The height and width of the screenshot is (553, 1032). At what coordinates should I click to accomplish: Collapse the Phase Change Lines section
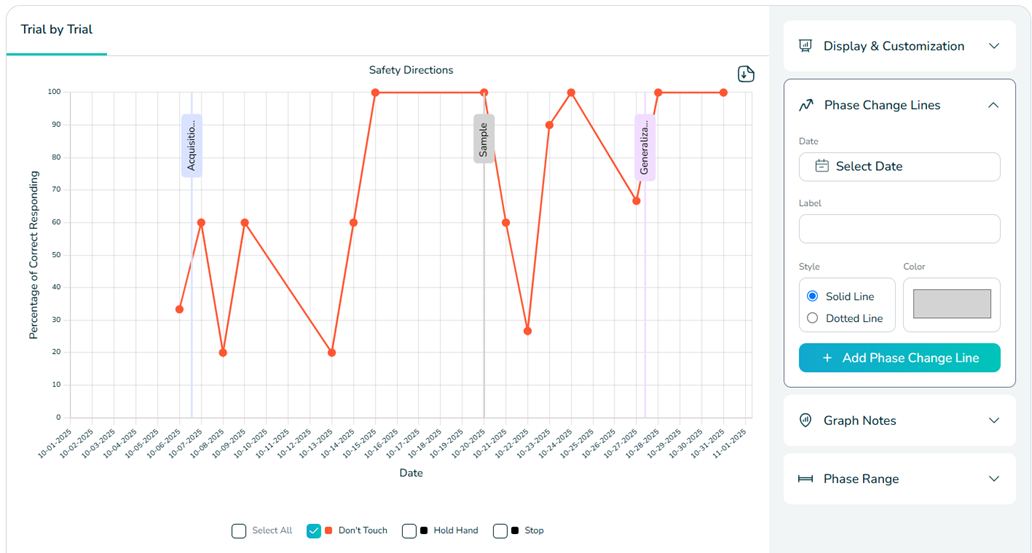[993, 105]
